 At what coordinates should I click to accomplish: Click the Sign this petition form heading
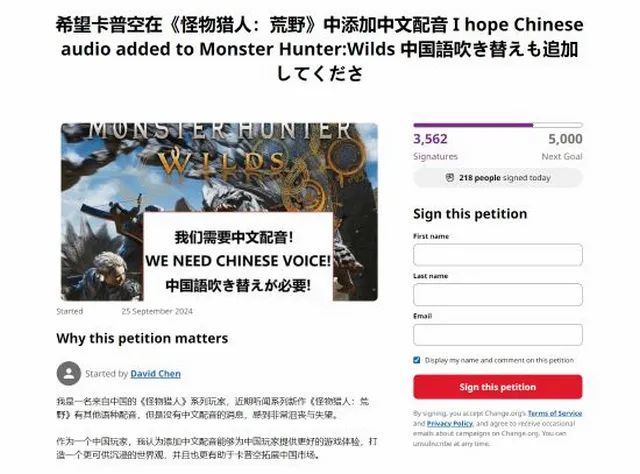tap(470, 214)
